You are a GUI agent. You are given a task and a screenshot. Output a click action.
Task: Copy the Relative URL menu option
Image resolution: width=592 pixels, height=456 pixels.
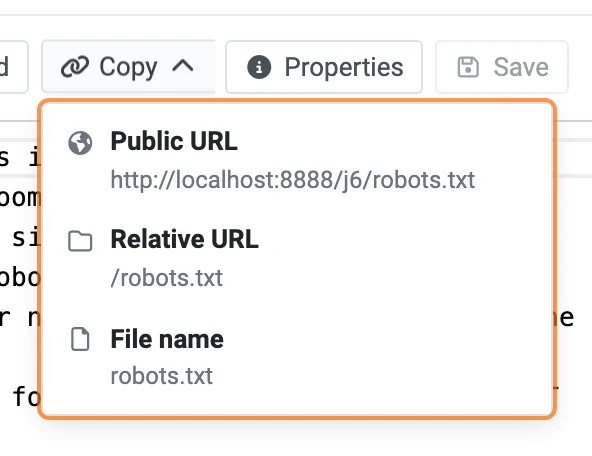click(297, 259)
